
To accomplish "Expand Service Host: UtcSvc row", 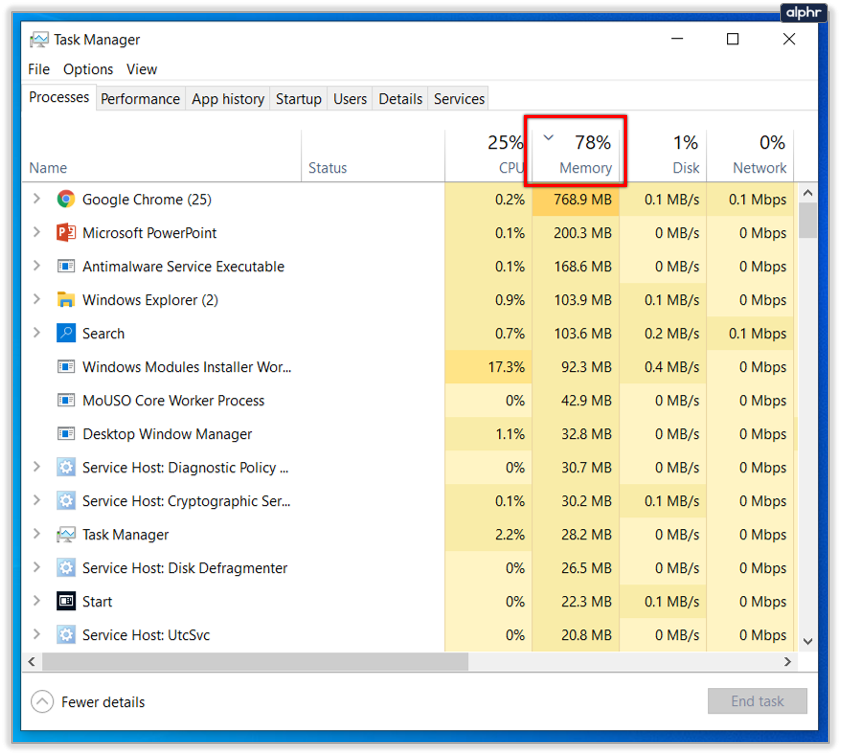I will pyautogui.click(x=36, y=634).
